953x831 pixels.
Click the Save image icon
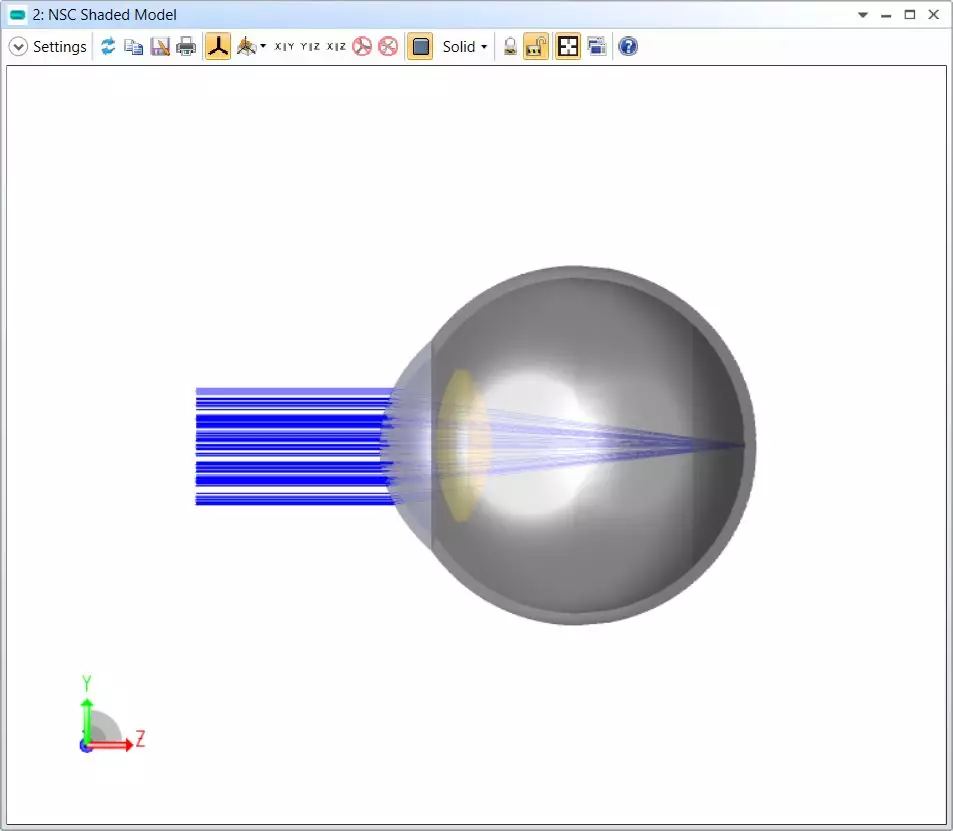click(160, 47)
